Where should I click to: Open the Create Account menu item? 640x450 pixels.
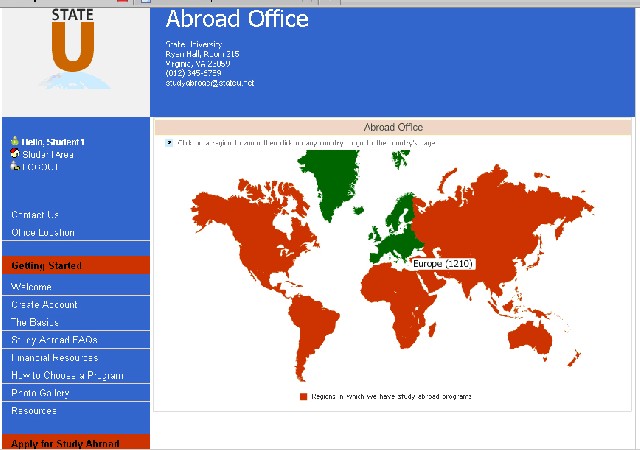tap(44, 305)
